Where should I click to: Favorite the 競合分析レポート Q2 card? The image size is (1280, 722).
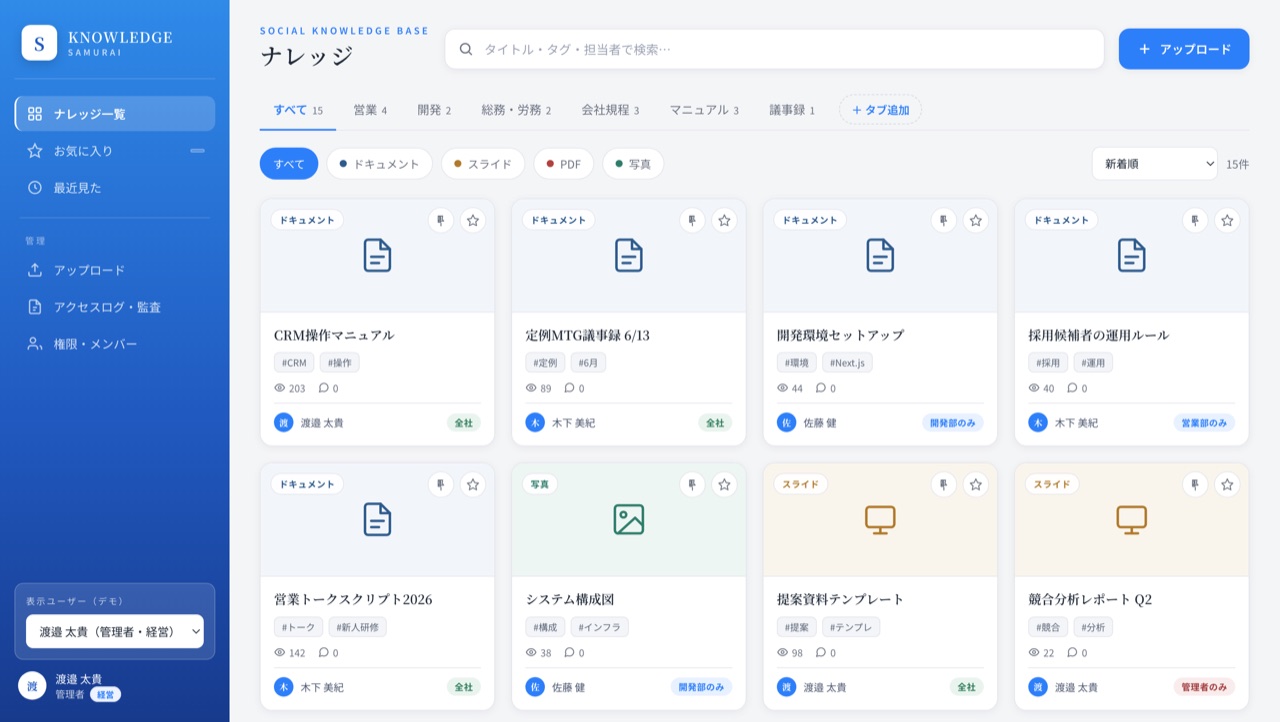coord(1227,484)
